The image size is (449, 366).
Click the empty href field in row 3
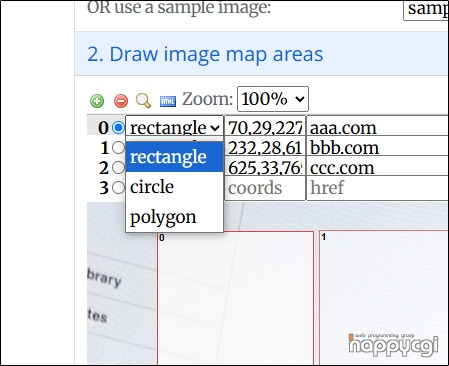377,188
